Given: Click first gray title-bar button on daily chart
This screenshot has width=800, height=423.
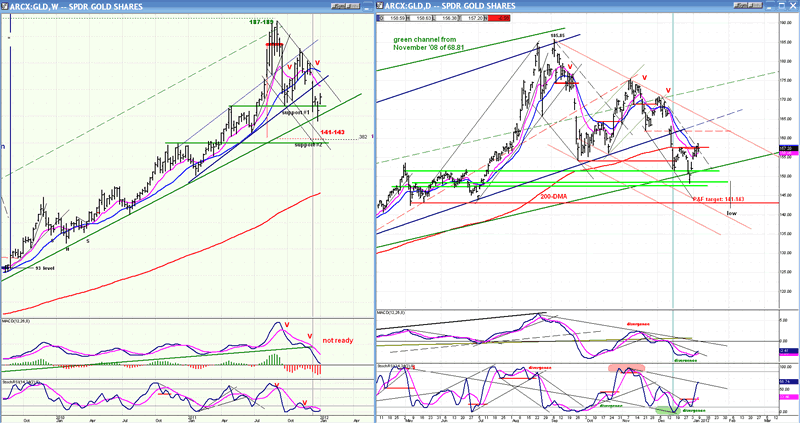Looking at the screenshot, I should click(x=740, y=6).
